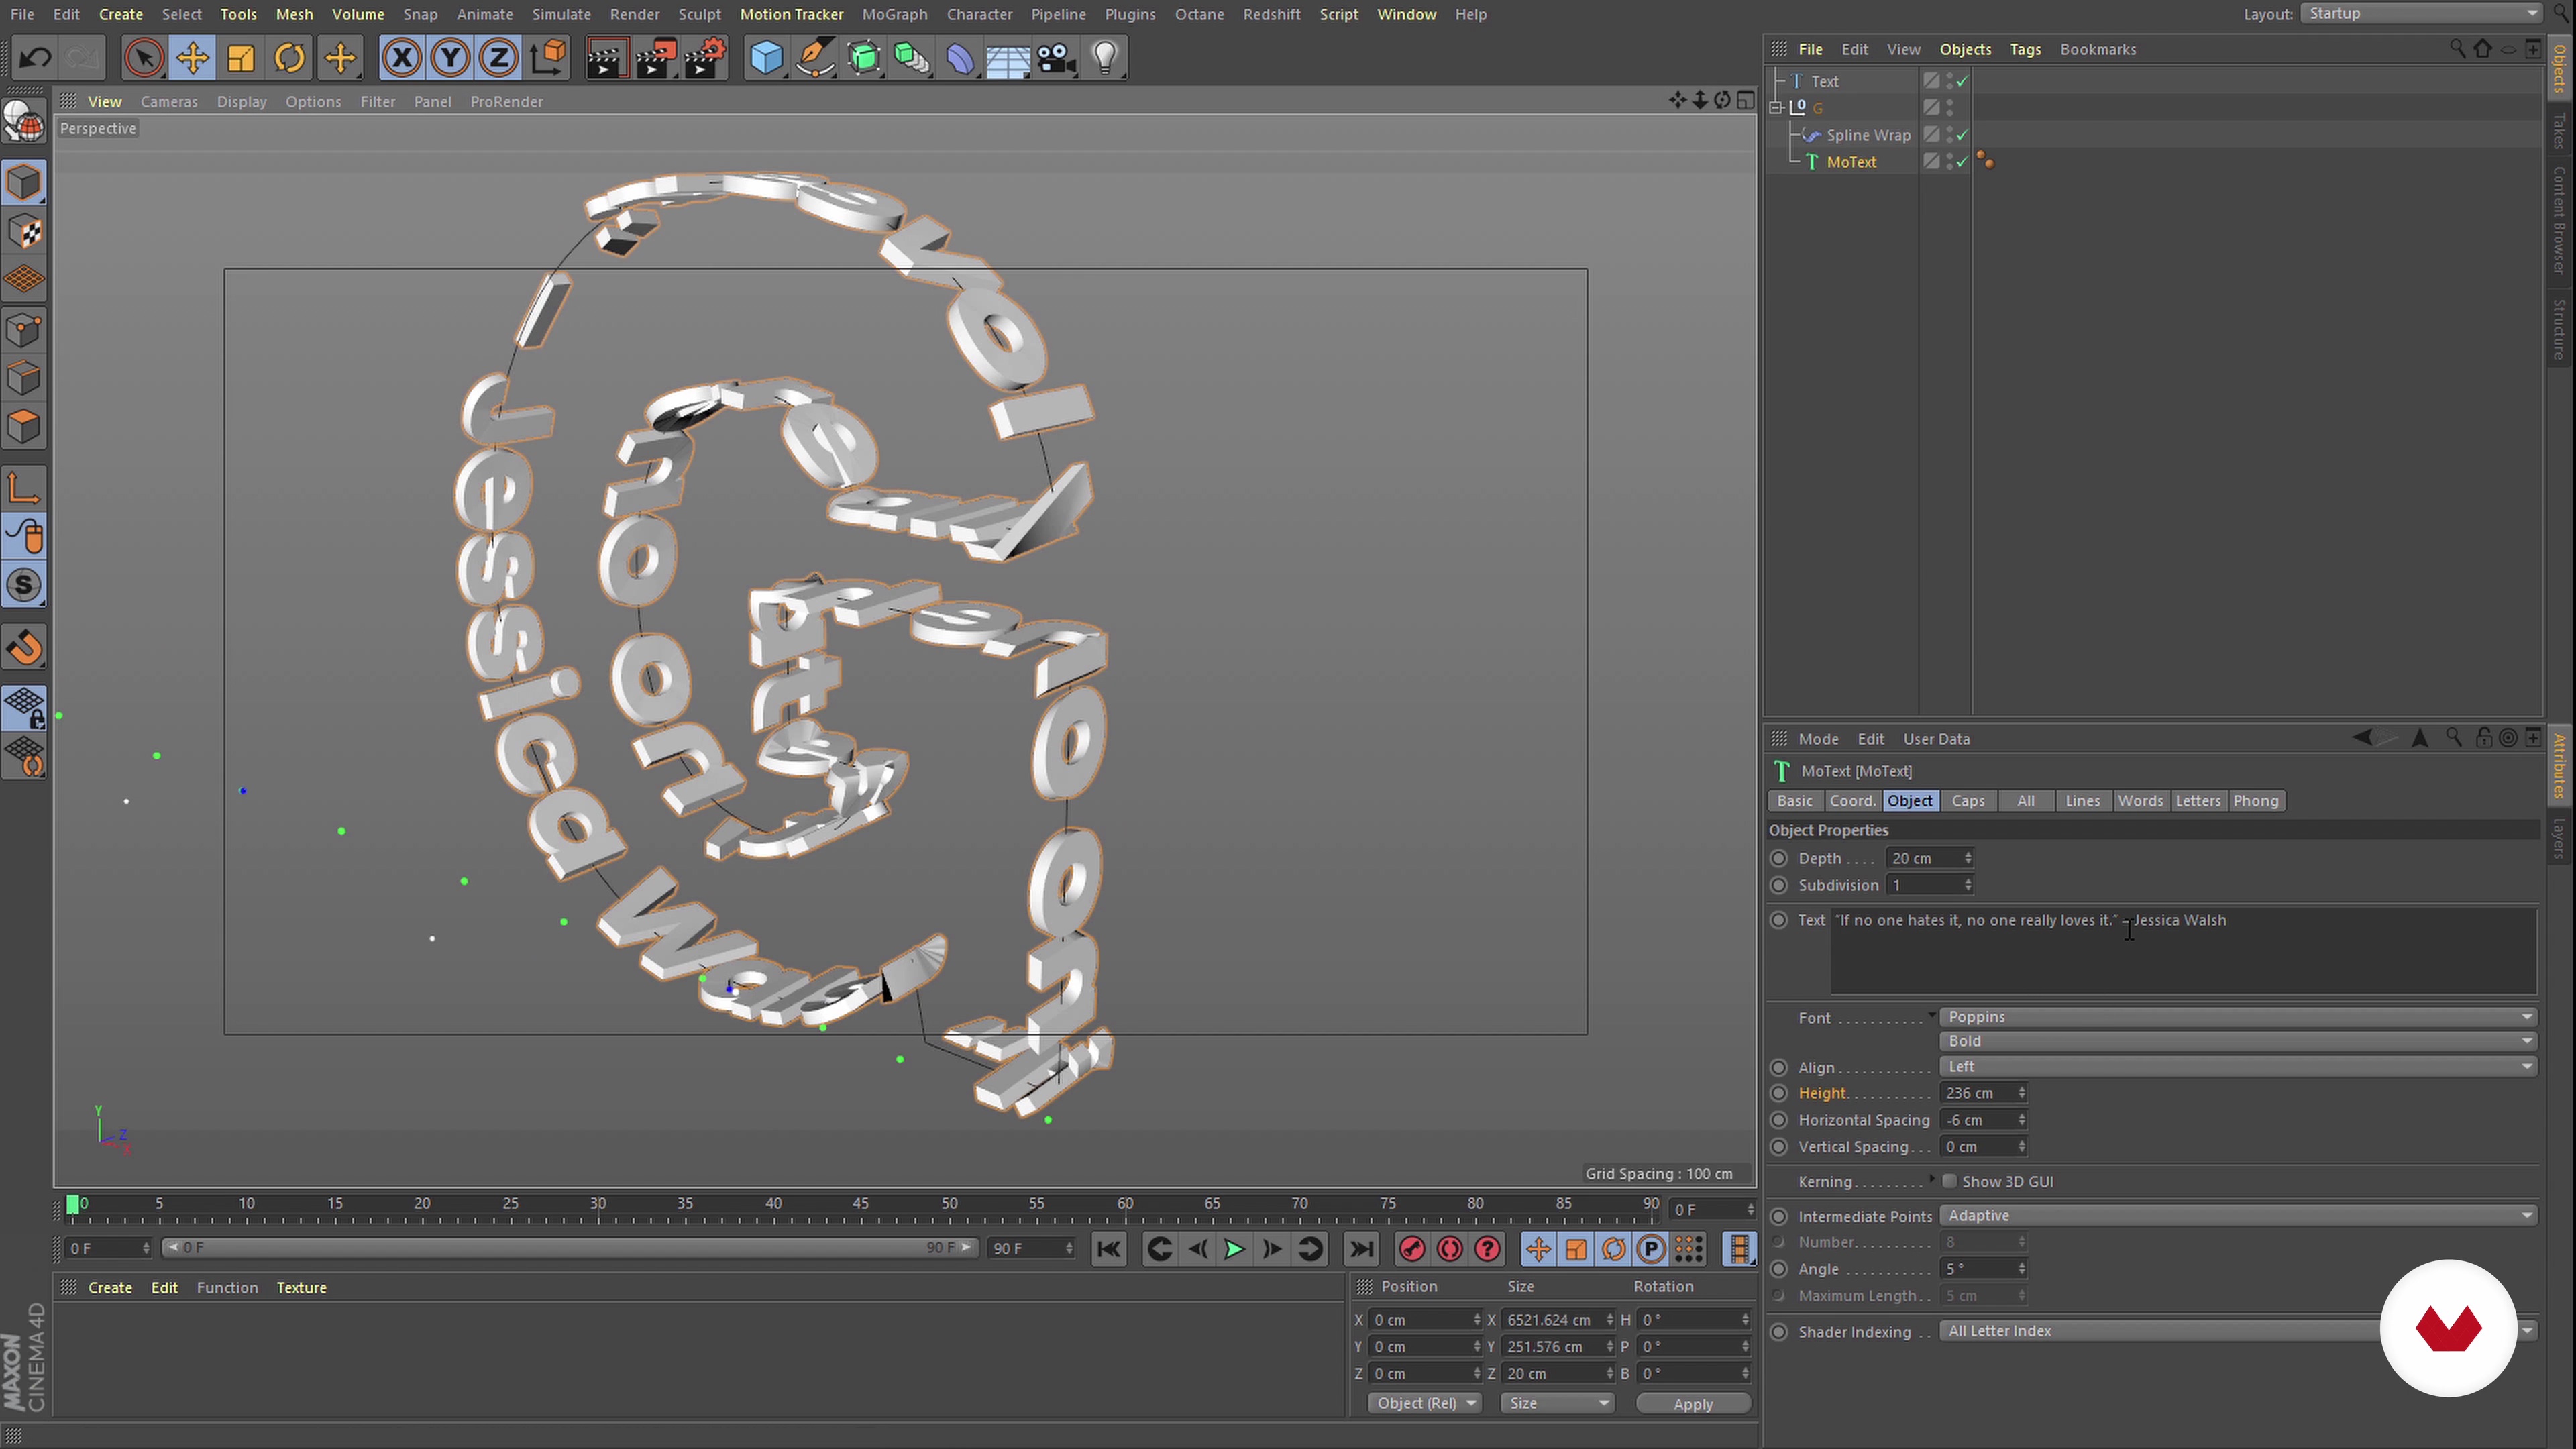
Task: Toggle Height keyframe circle
Action: 1779,1094
